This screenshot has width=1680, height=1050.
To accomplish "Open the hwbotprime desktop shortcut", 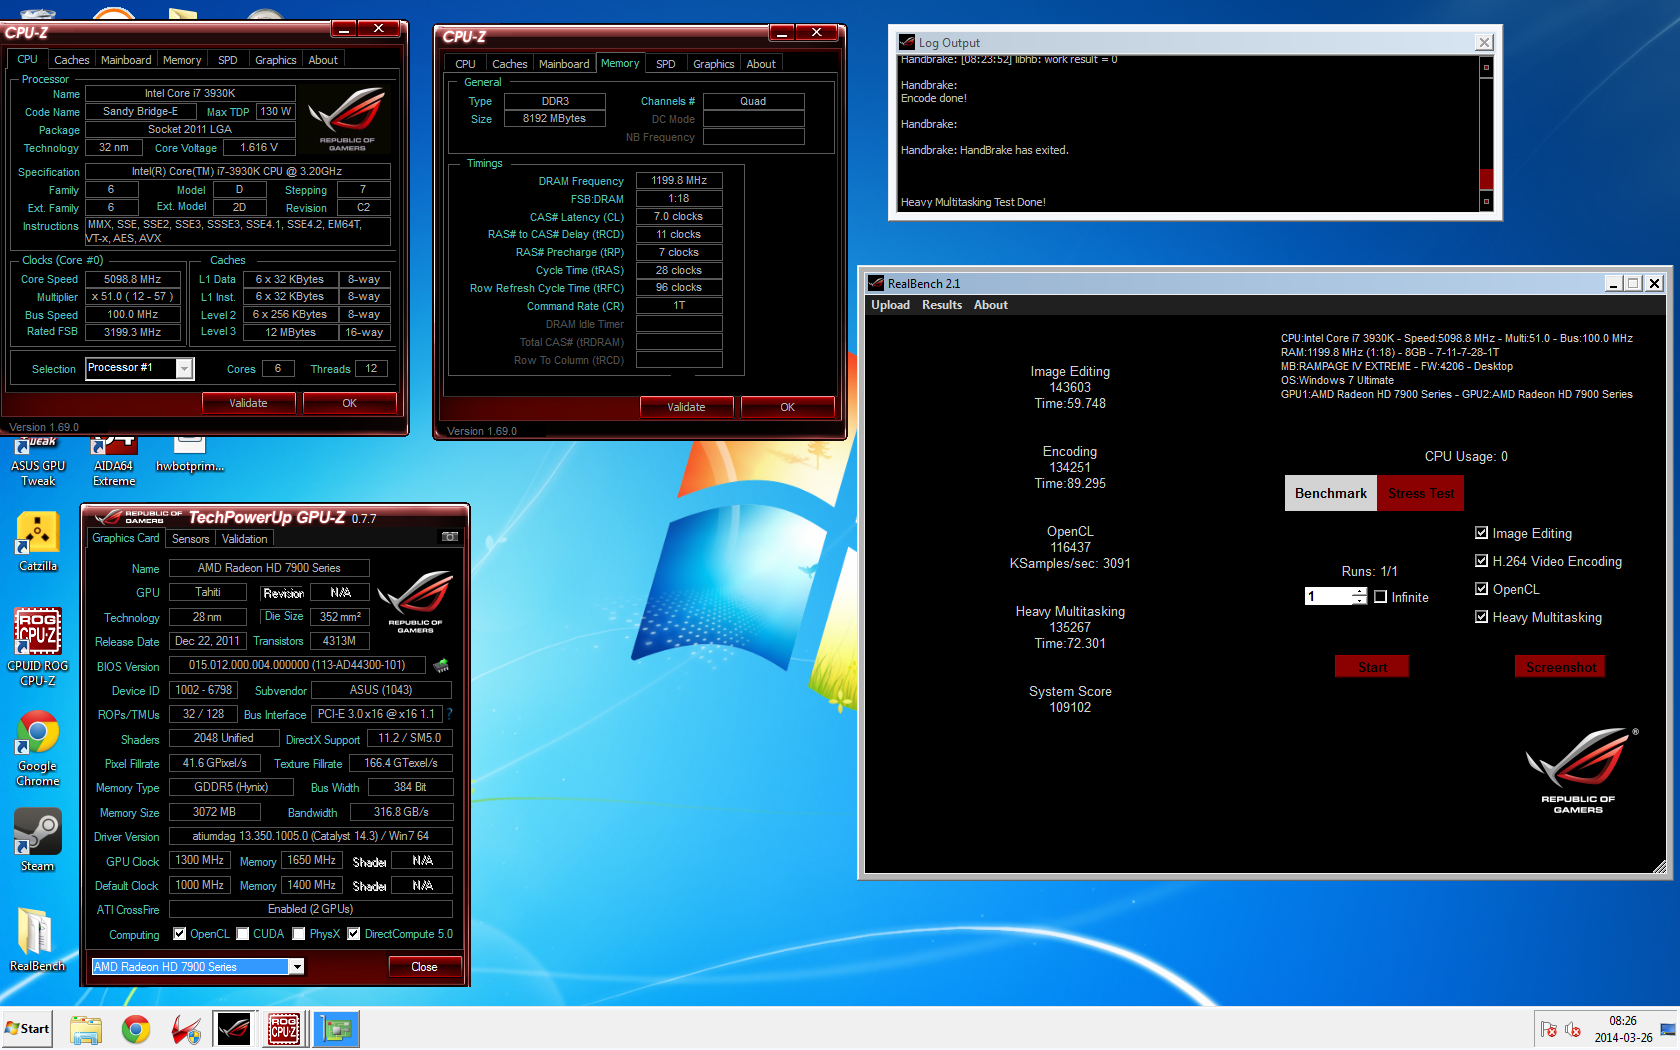I will (189, 455).
